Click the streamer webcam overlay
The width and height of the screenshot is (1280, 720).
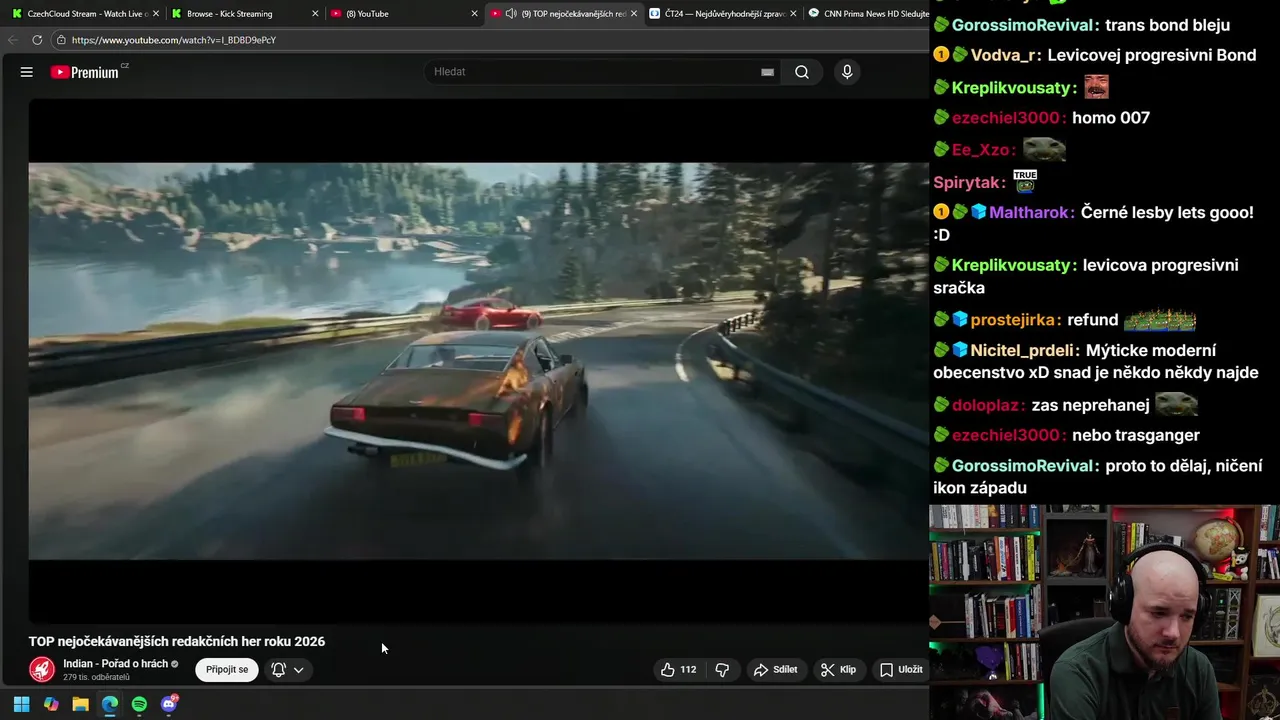[x=1104, y=612]
